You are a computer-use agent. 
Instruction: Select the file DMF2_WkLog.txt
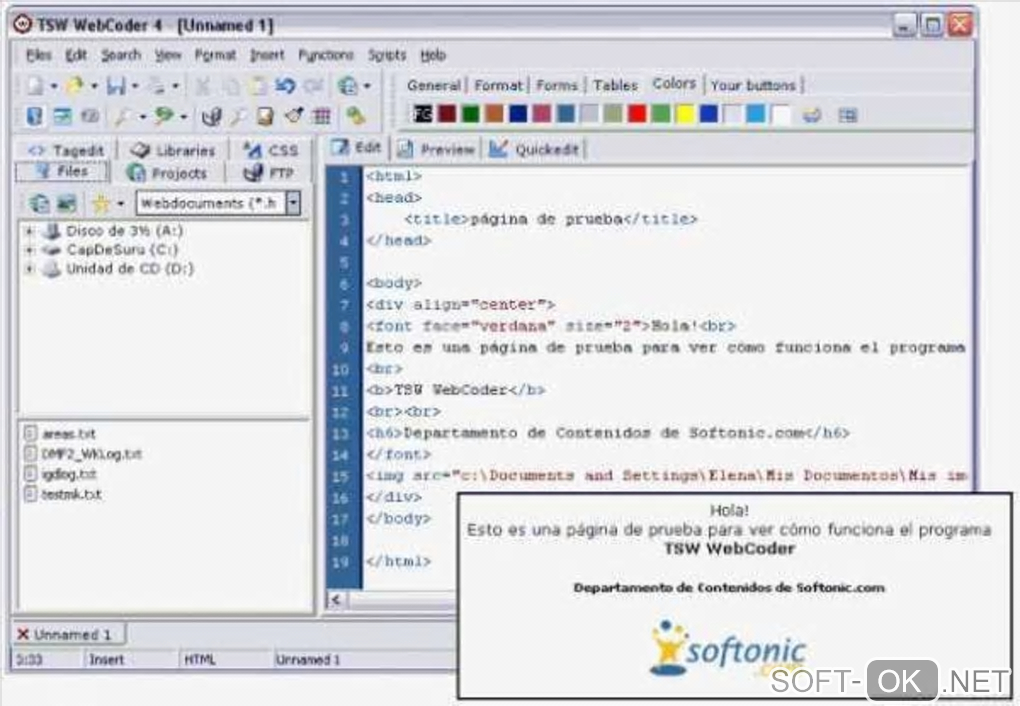(83, 454)
